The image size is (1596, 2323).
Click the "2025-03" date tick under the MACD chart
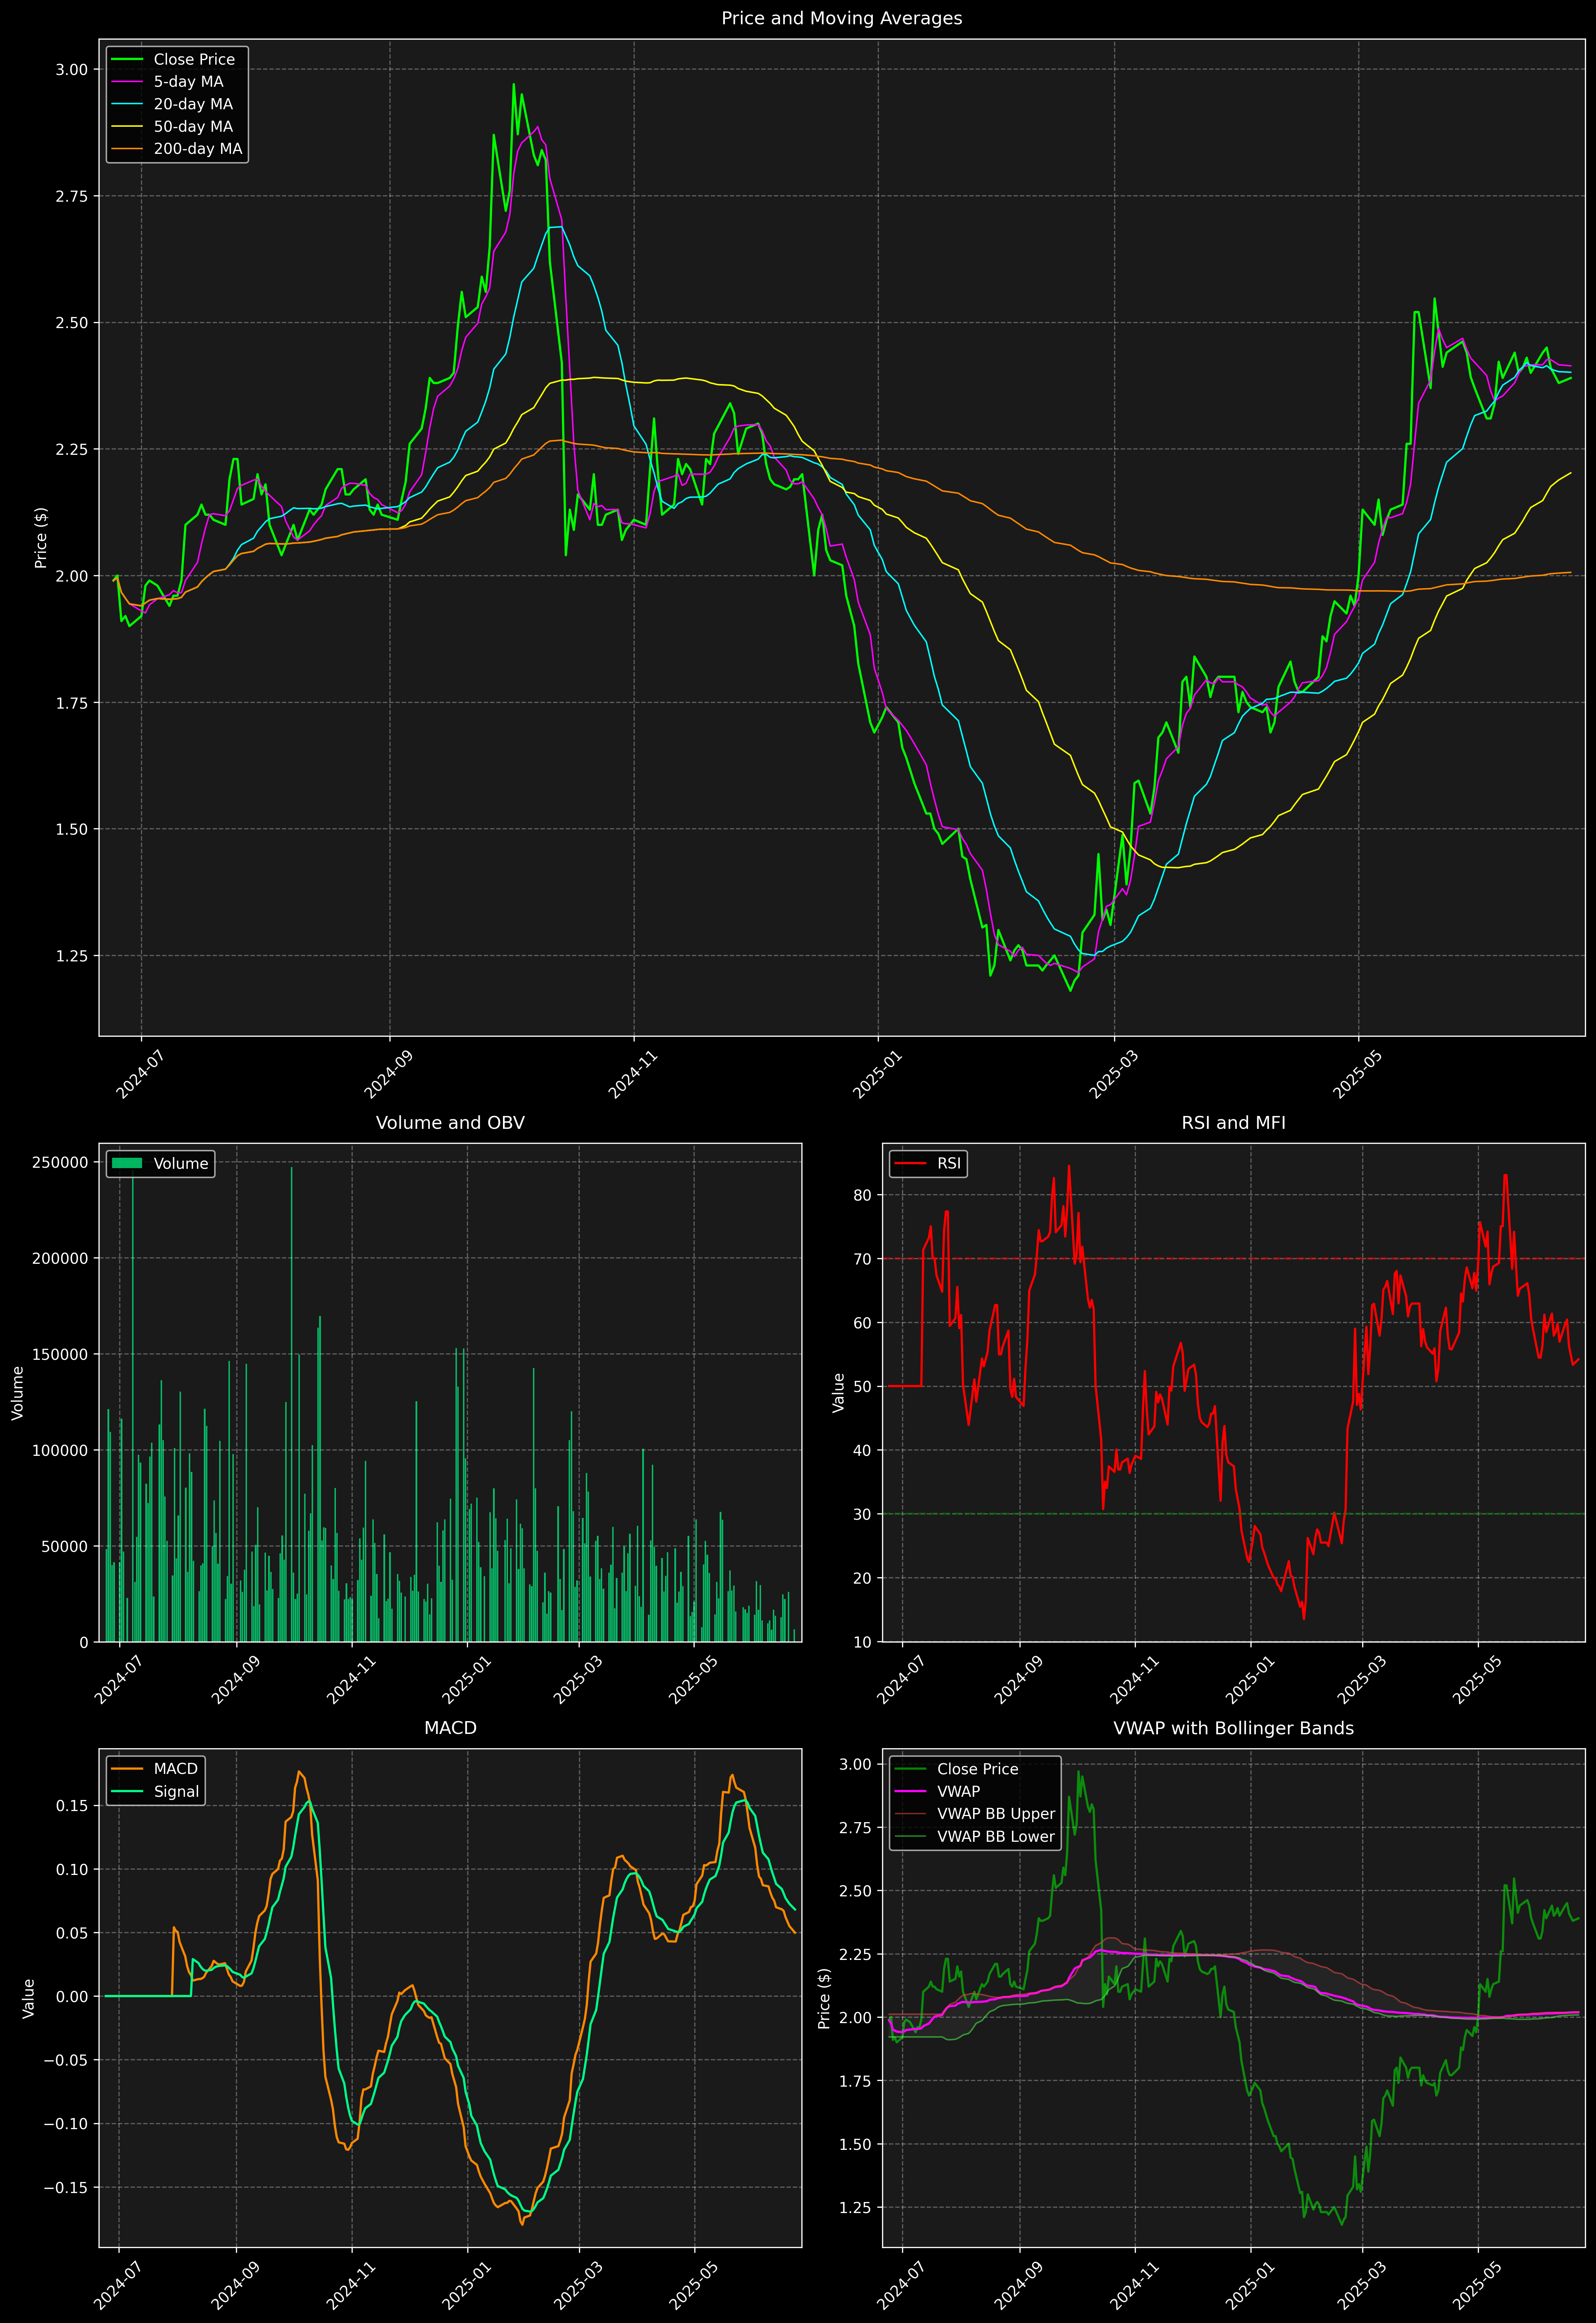point(576,2286)
